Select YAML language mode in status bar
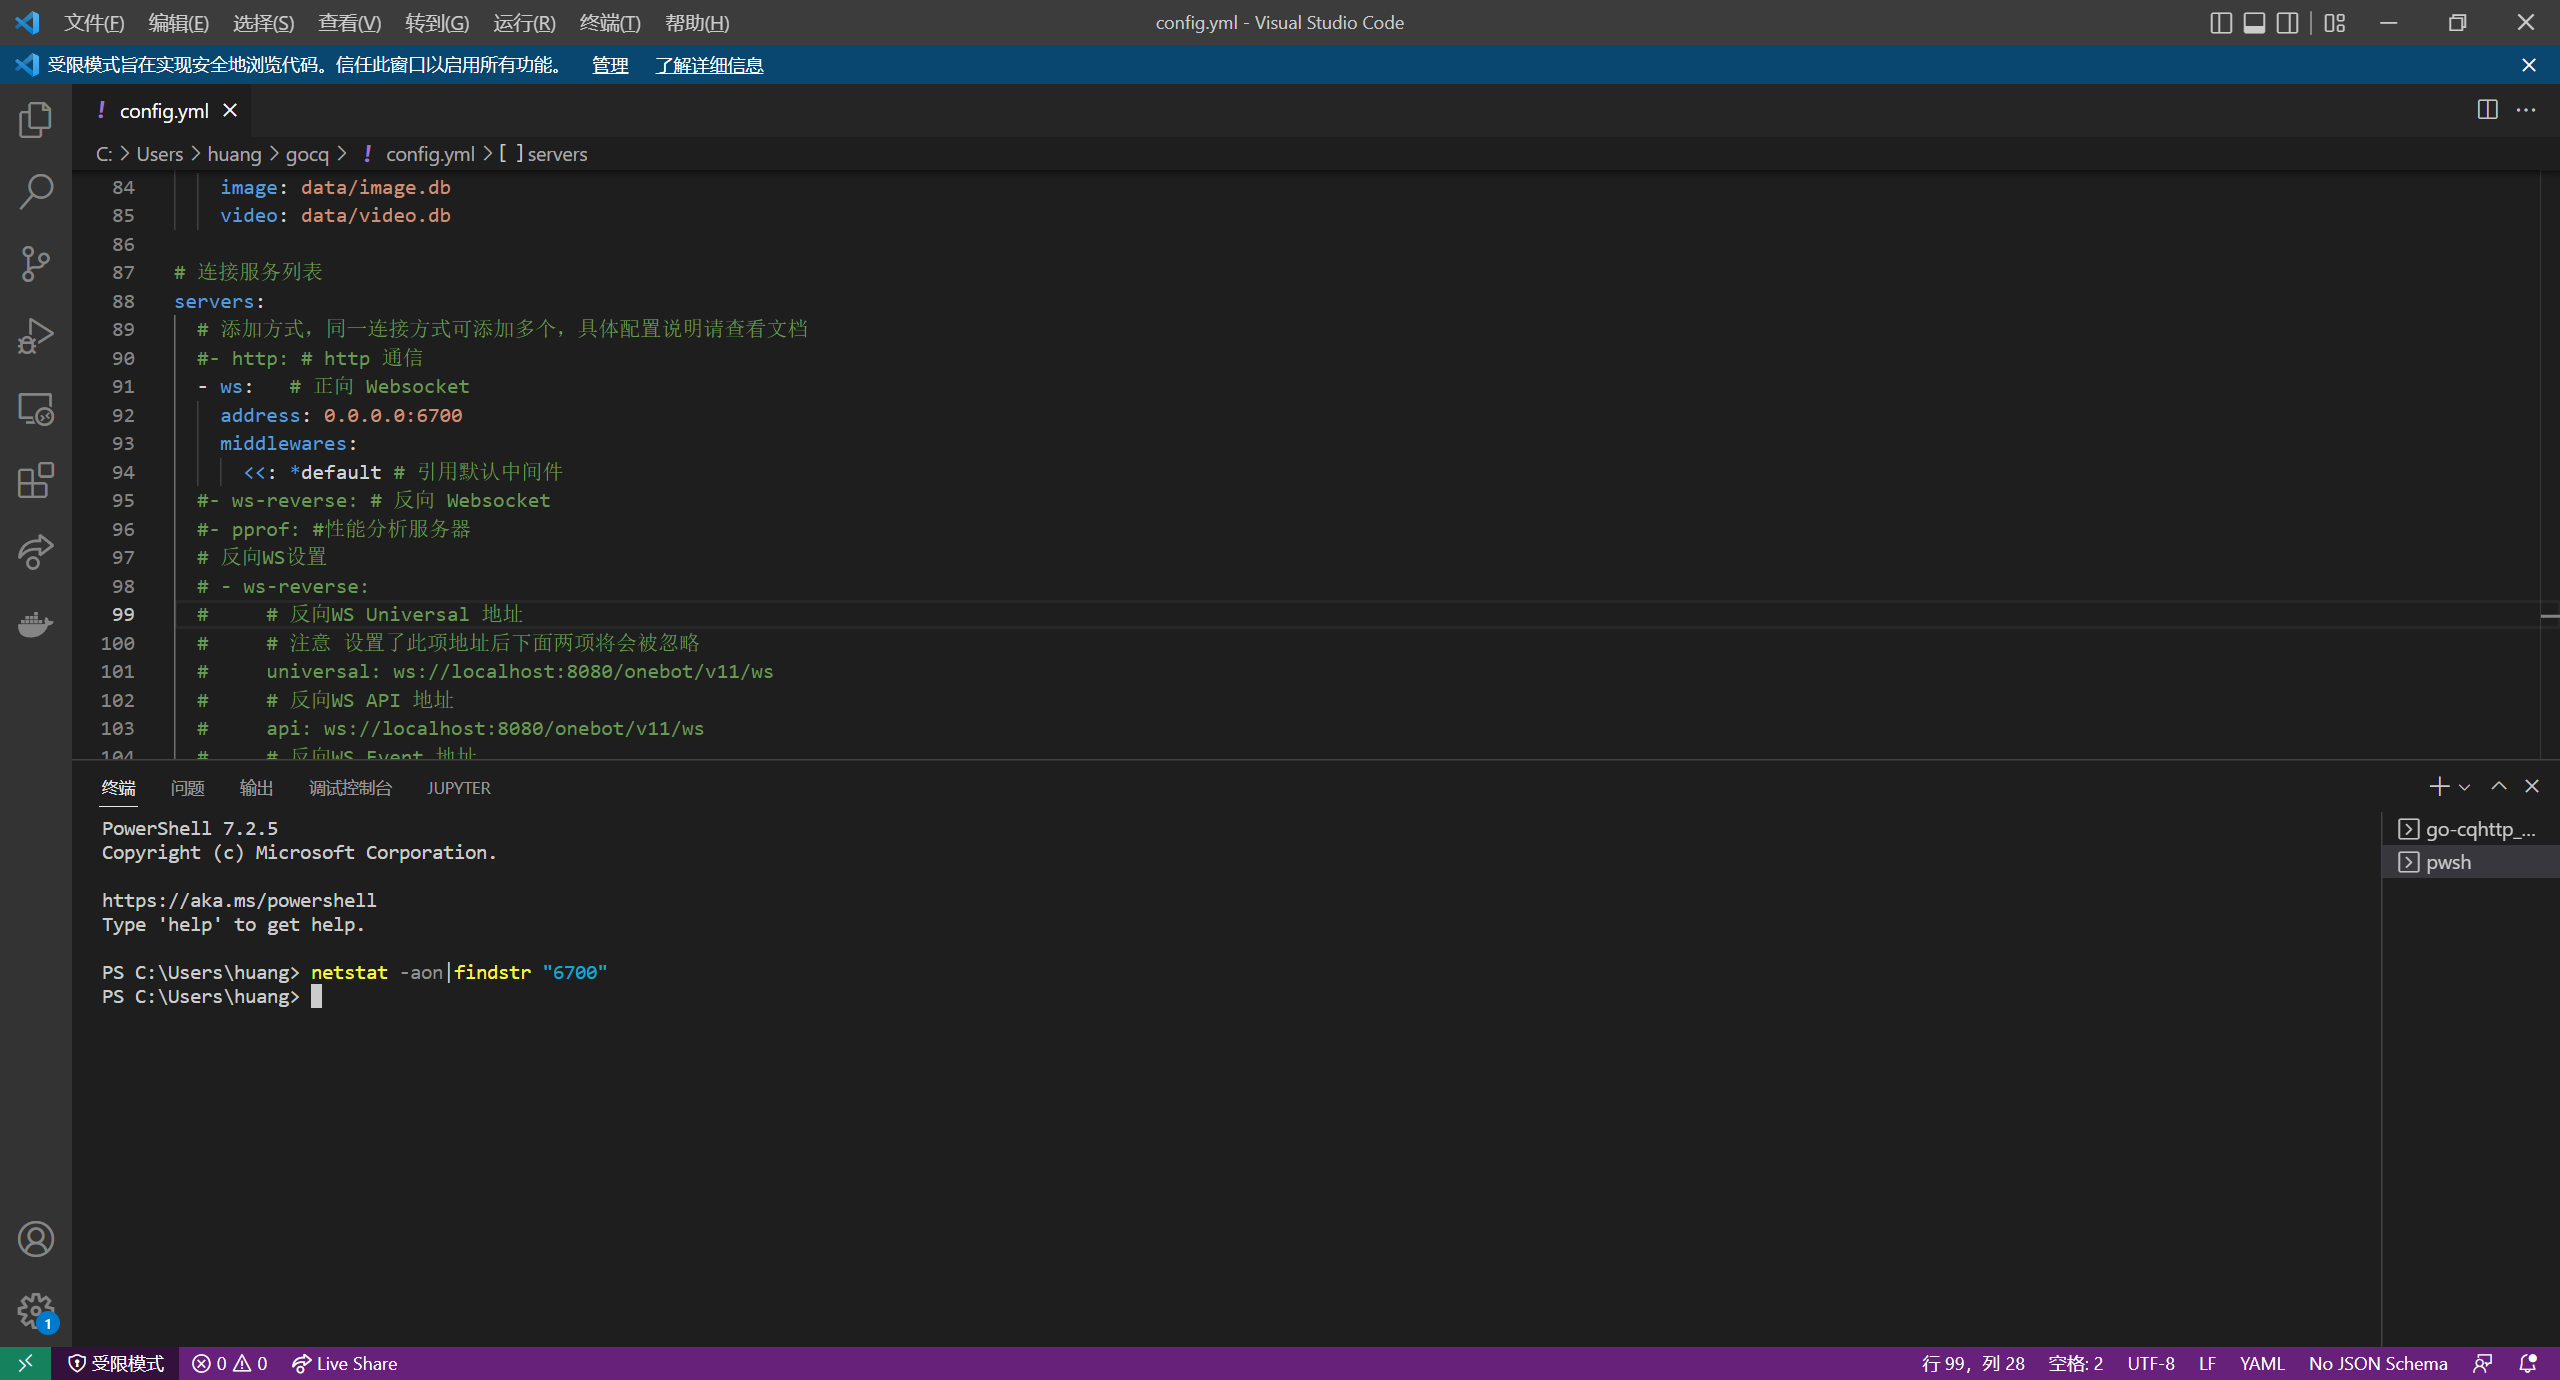 (2262, 1363)
